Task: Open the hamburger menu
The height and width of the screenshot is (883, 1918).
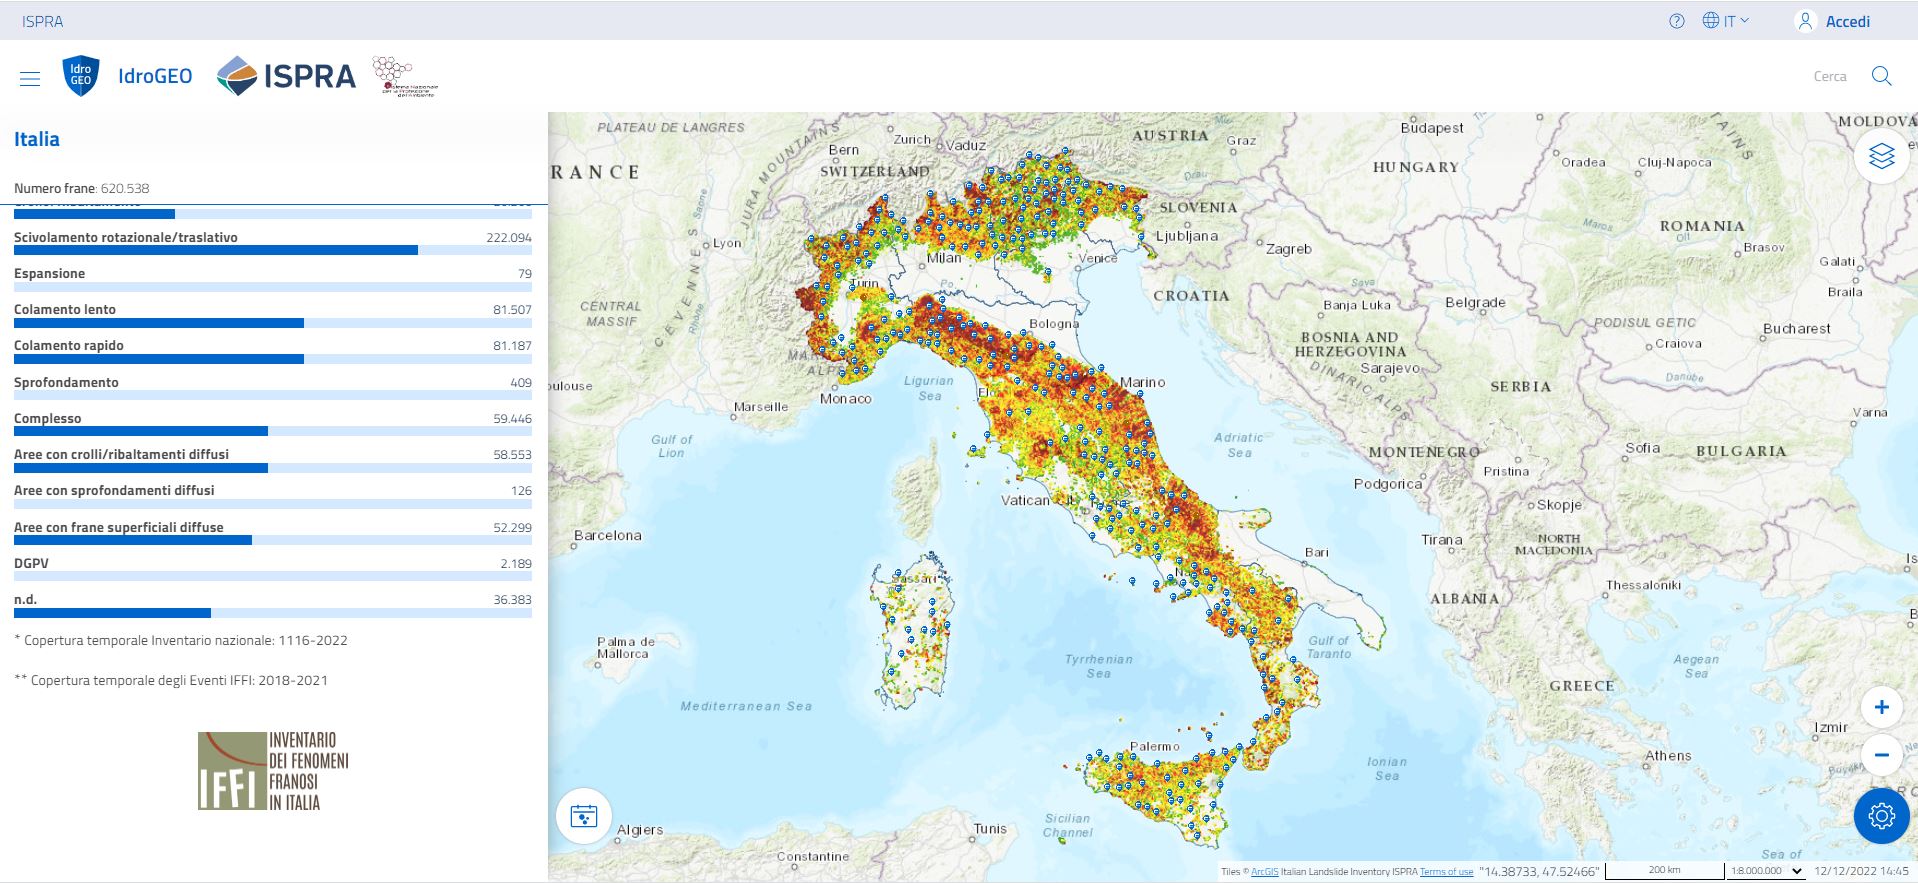Action: coord(30,78)
